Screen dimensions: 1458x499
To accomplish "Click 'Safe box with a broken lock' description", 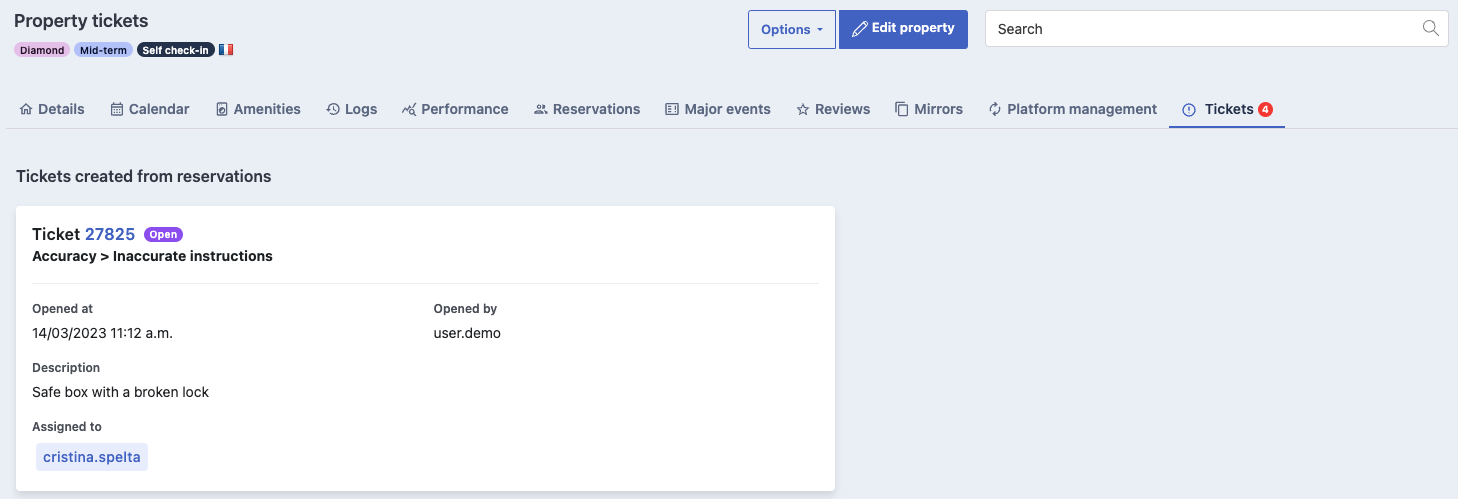I will coord(120,392).
